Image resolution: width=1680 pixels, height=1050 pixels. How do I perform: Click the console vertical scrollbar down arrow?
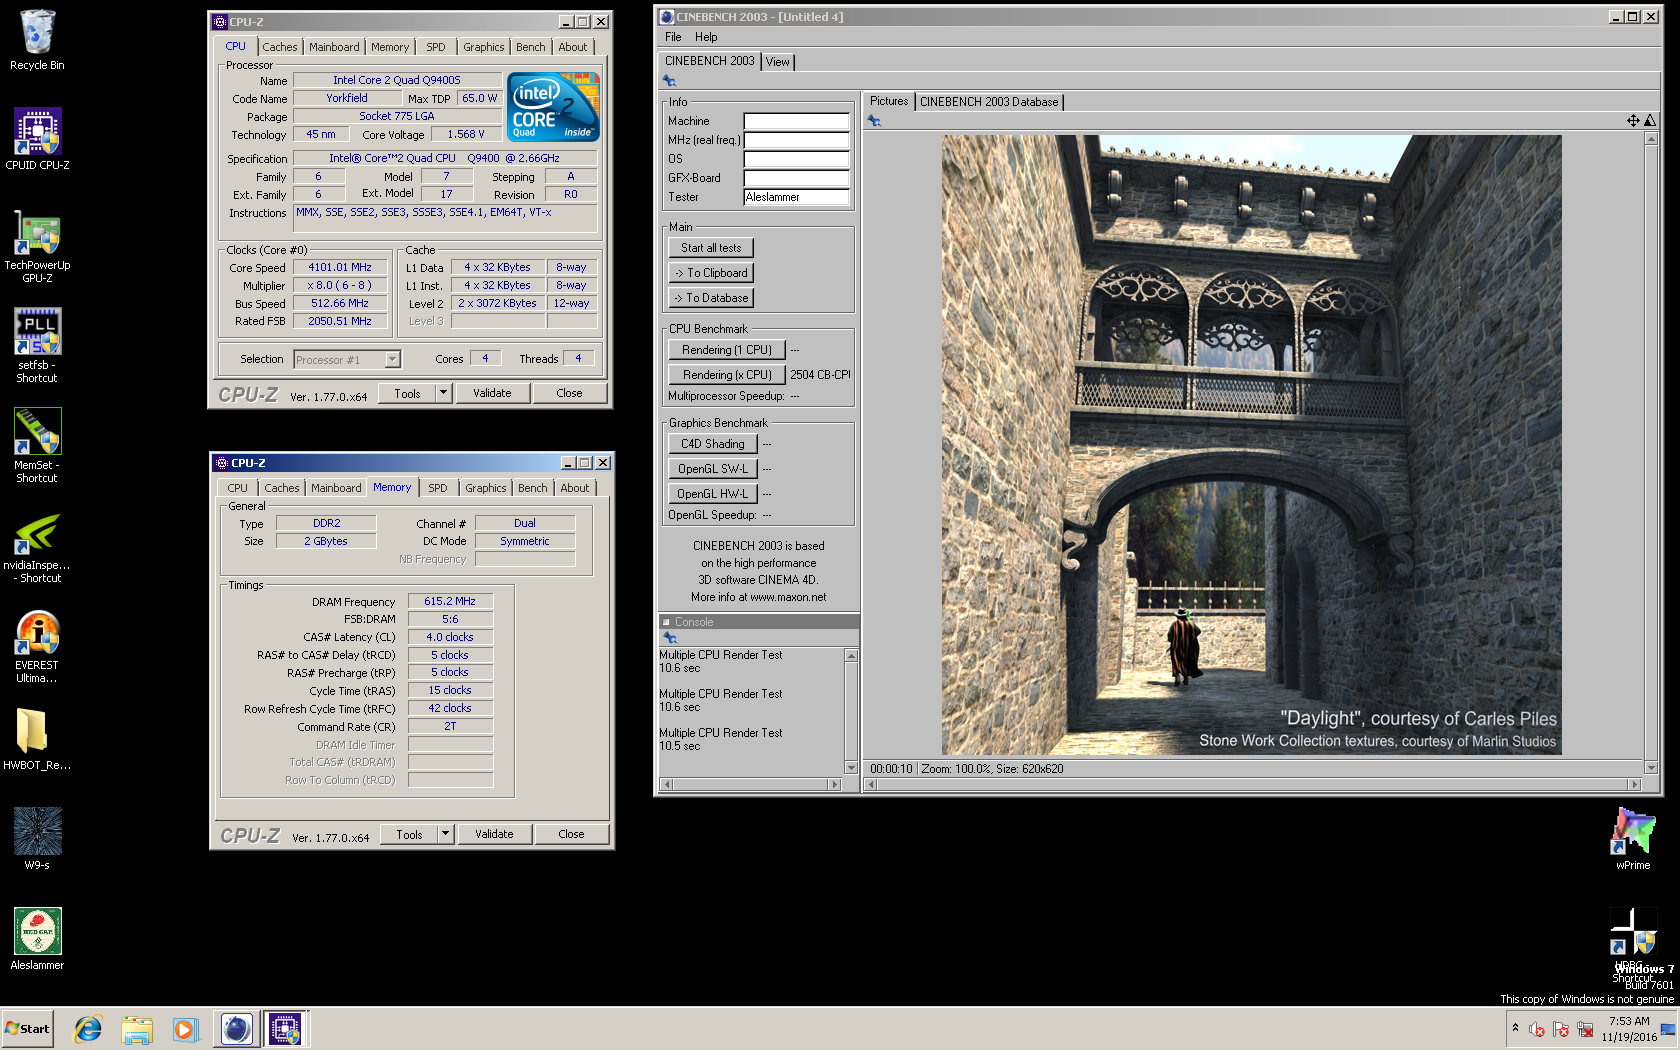click(x=852, y=768)
